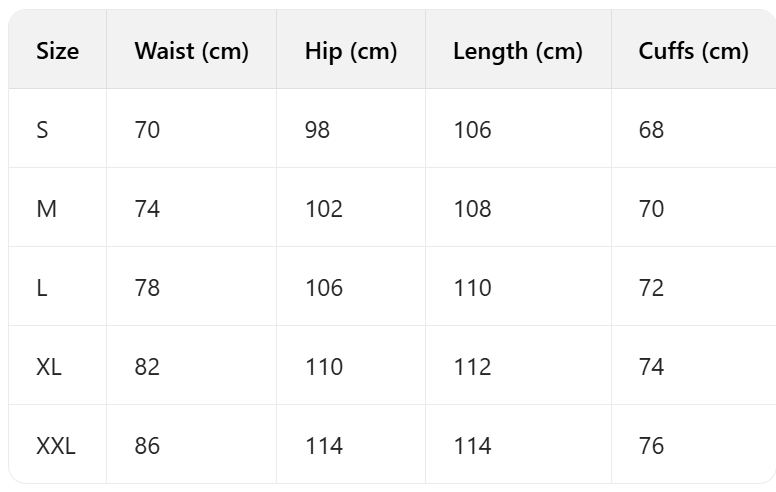
Task: Click length value 110 in L row
Action: (472, 288)
